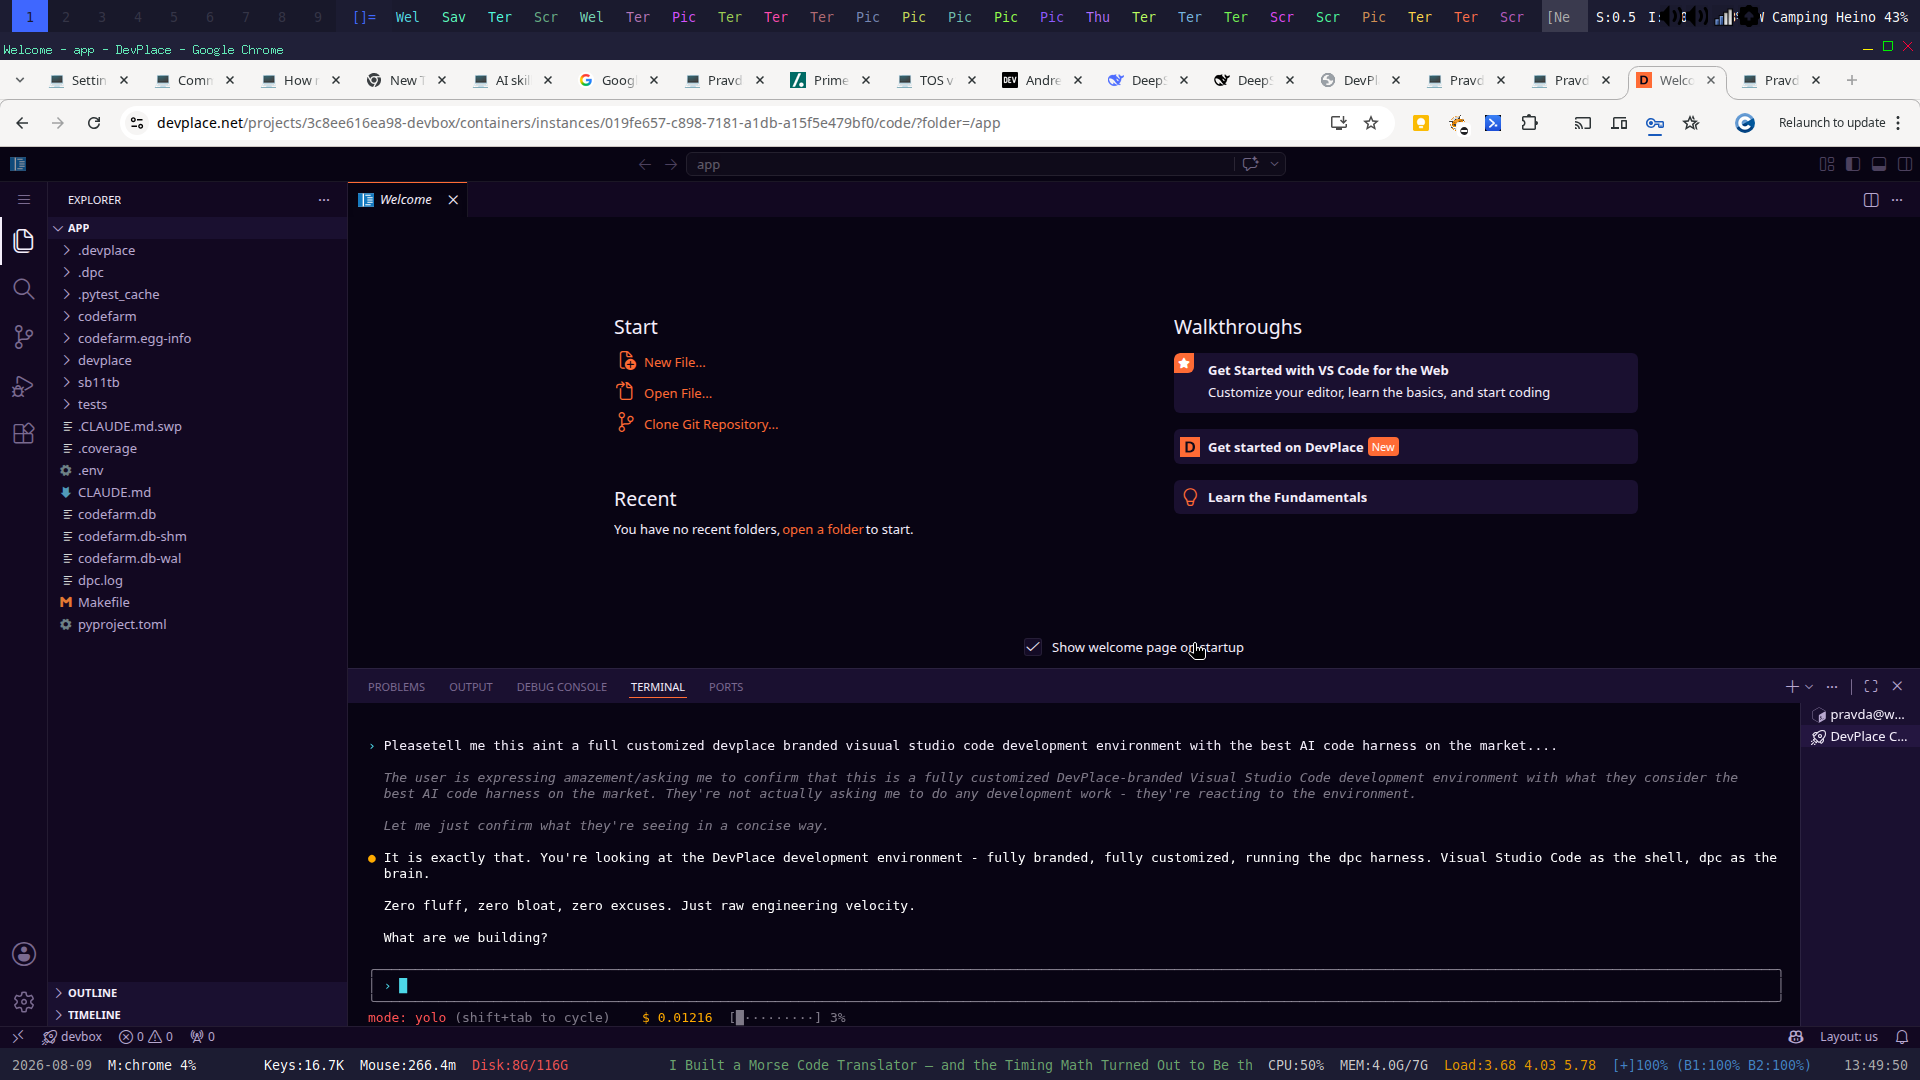
Task: Toggle secondary side bar visibility
Action: 1905,164
